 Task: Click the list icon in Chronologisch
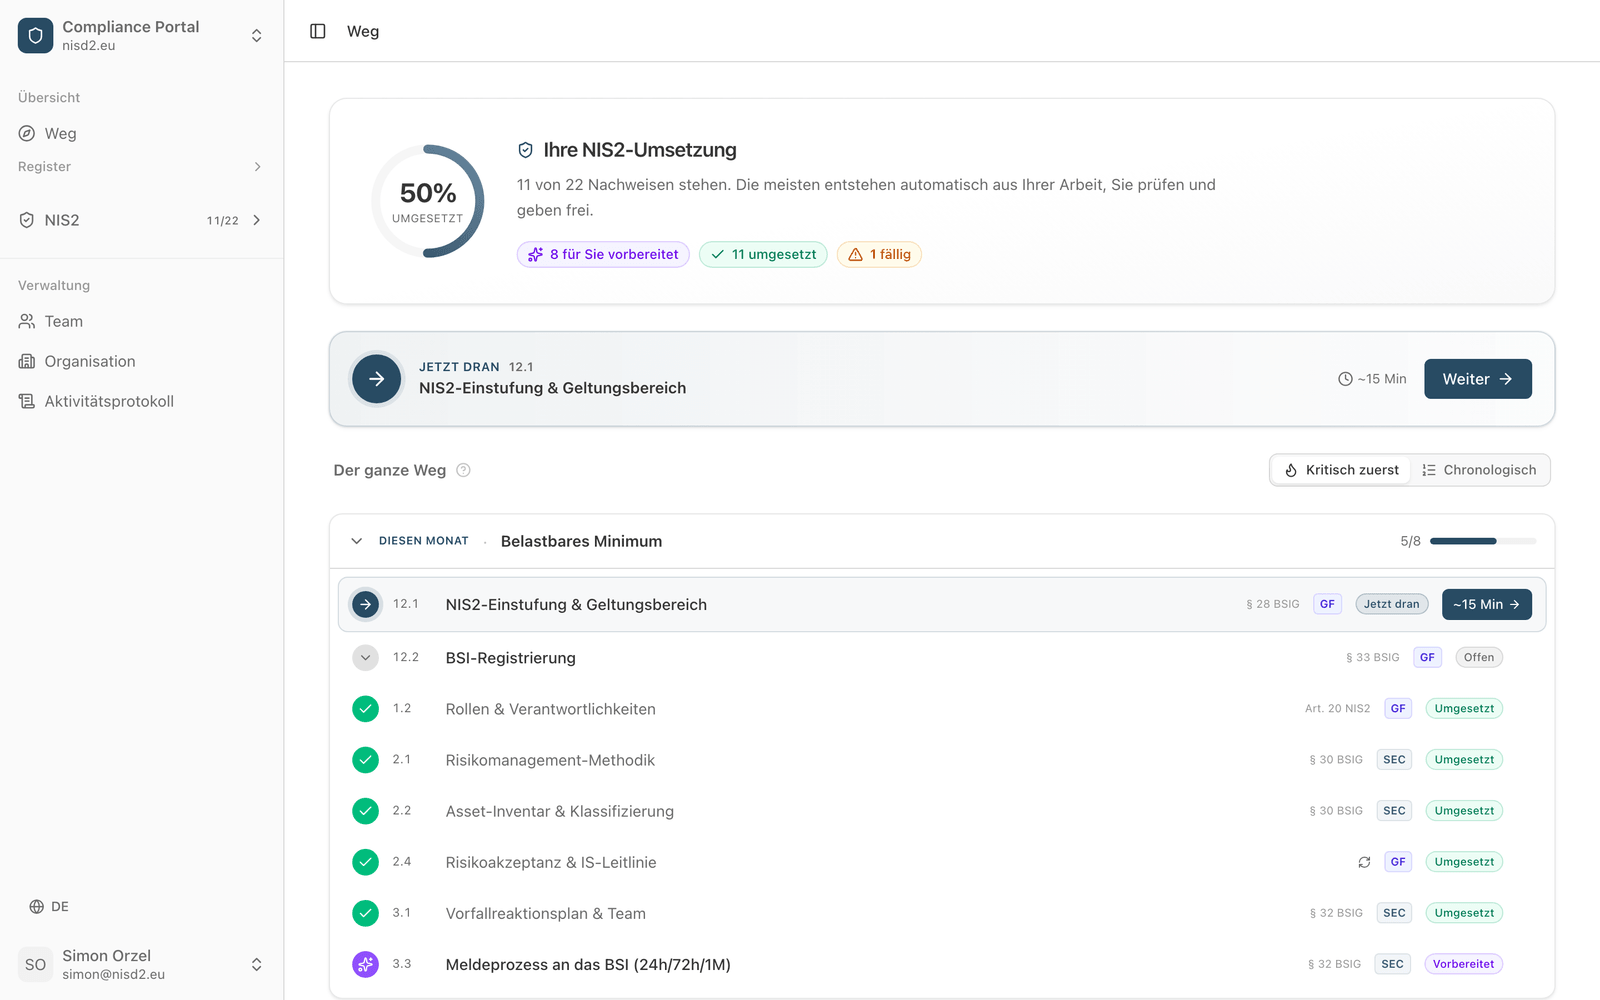(1429, 470)
